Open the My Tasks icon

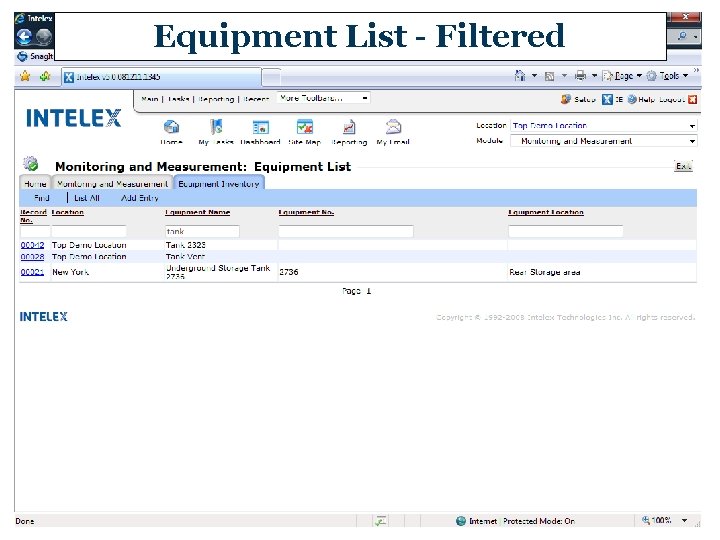coord(216,127)
